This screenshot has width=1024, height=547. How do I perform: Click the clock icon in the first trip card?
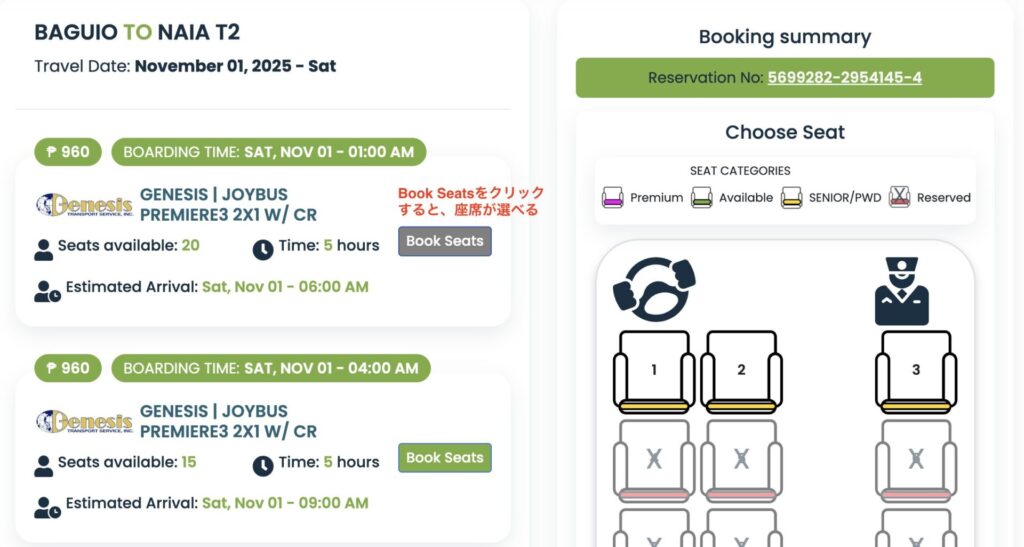click(262, 249)
